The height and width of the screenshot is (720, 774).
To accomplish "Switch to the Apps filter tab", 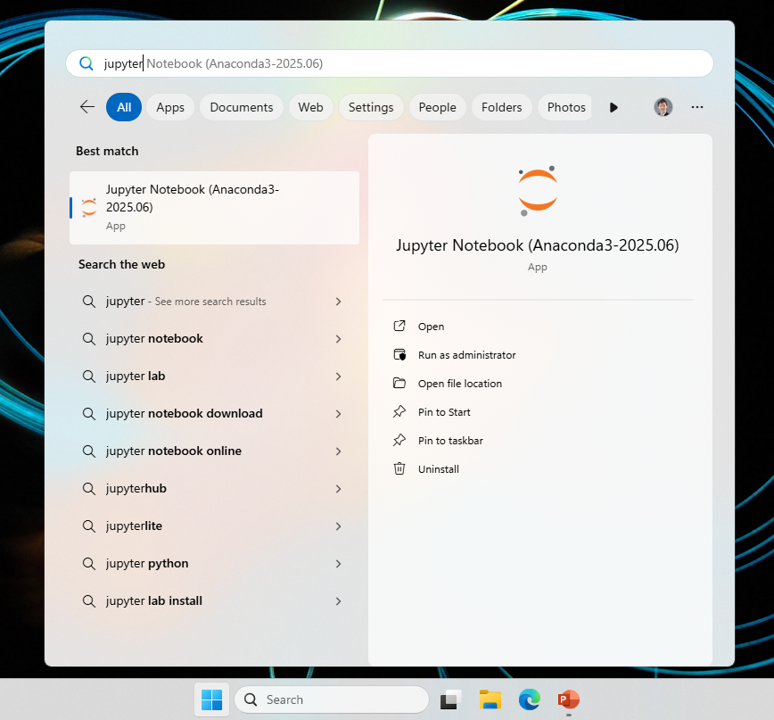I will click(x=170, y=107).
